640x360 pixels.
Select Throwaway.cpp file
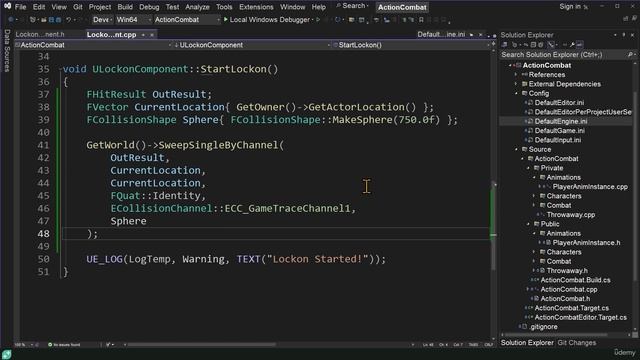click(571, 215)
